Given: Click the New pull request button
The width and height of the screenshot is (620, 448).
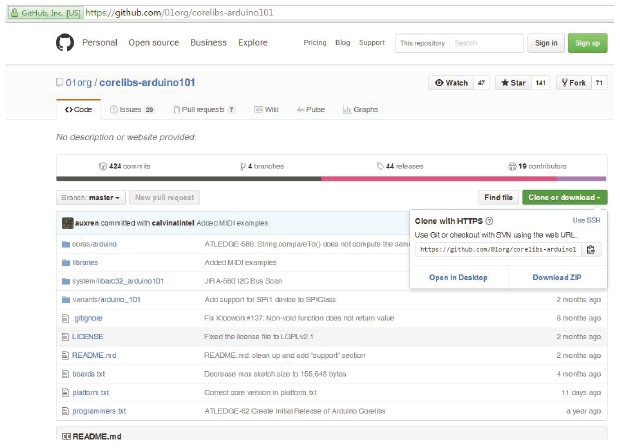Looking at the screenshot, I should (164, 197).
